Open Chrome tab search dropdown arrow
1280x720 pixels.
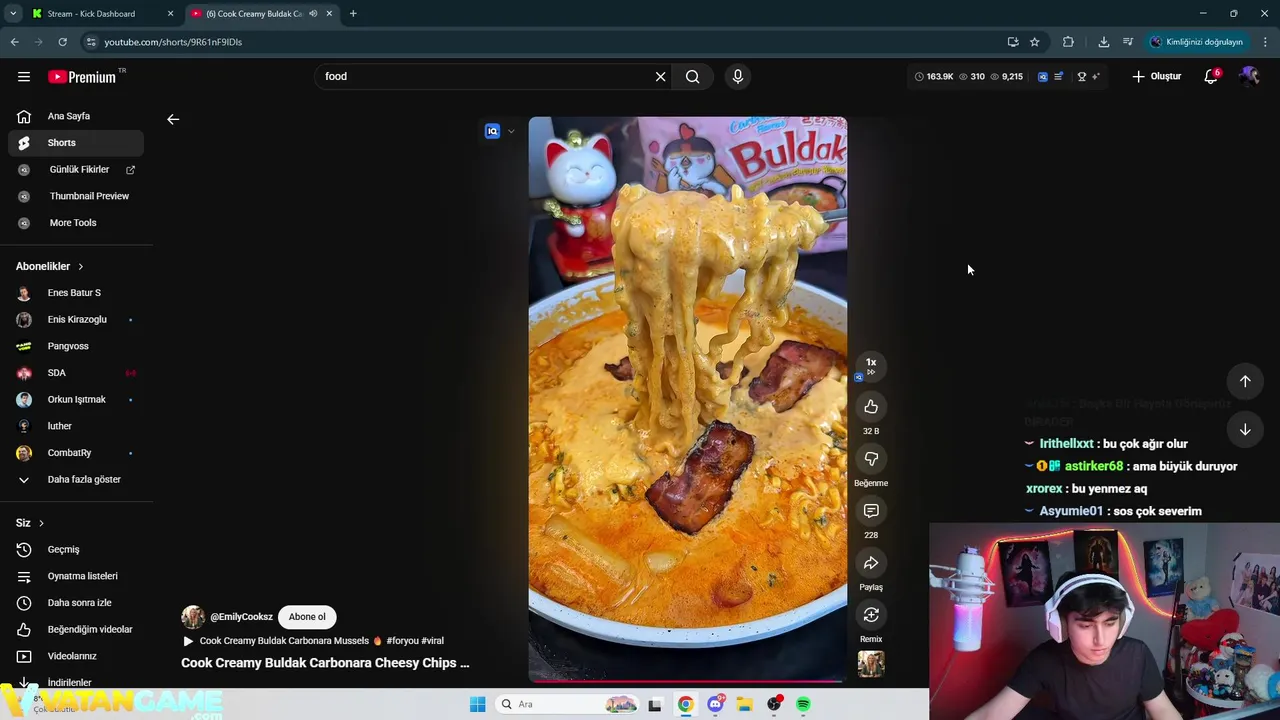tap(13, 14)
